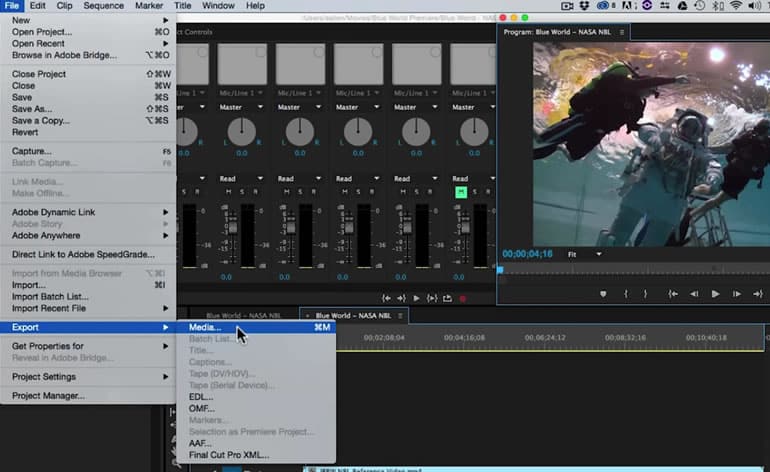Step forward one frame in Program monitor
Image resolution: width=770 pixels, height=472 pixels.
pos(737,294)
